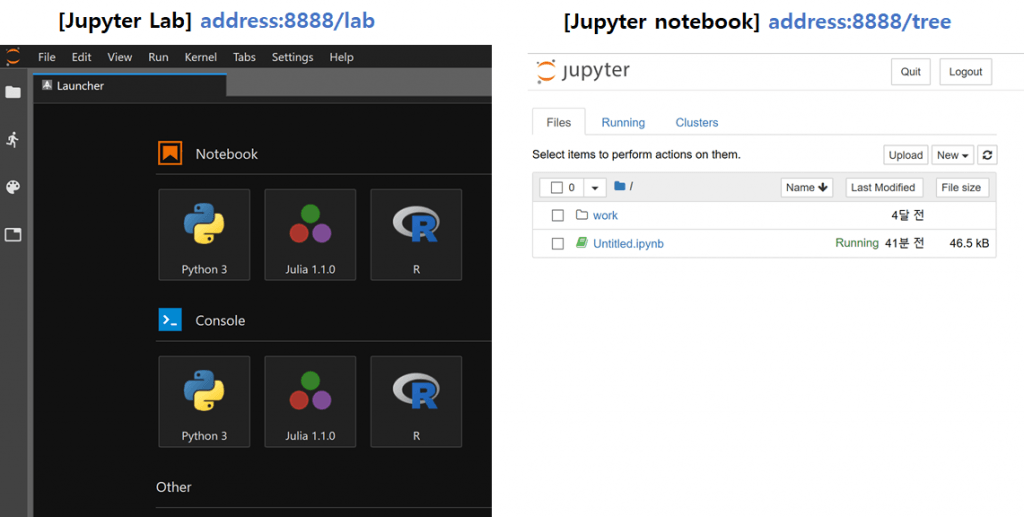Viewport: 1024px width, 517px height.
Task: Open the Untitled.ipynb notebook link
Action: pyautogui.click(x=628, y=243)
